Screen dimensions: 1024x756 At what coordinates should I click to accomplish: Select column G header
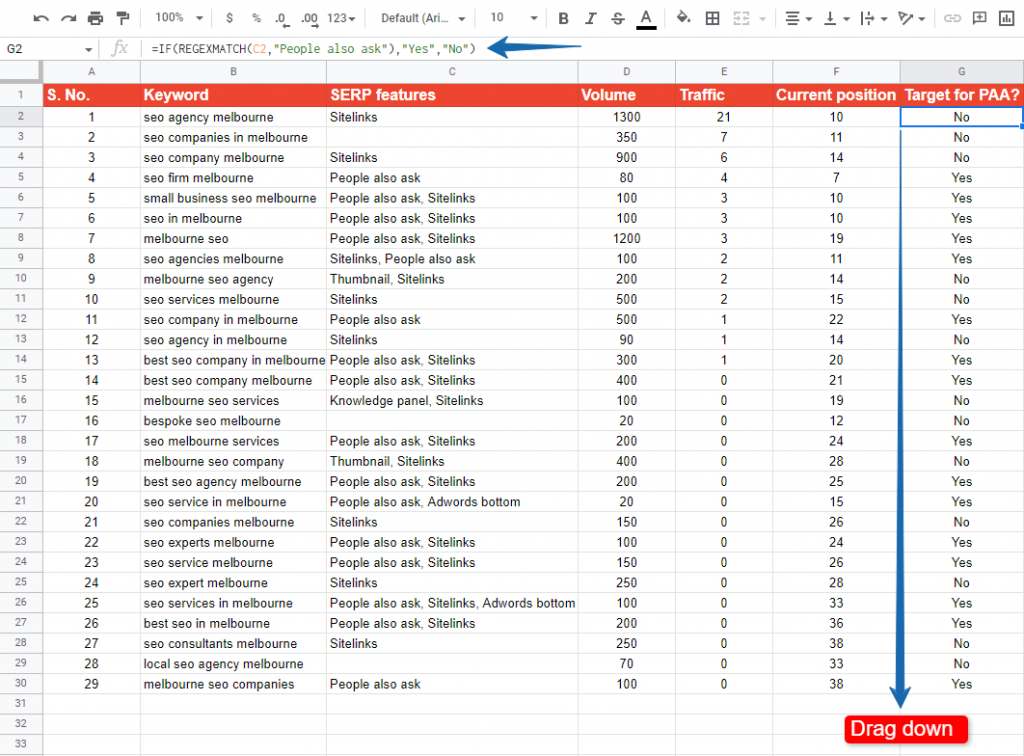point(961,71)
